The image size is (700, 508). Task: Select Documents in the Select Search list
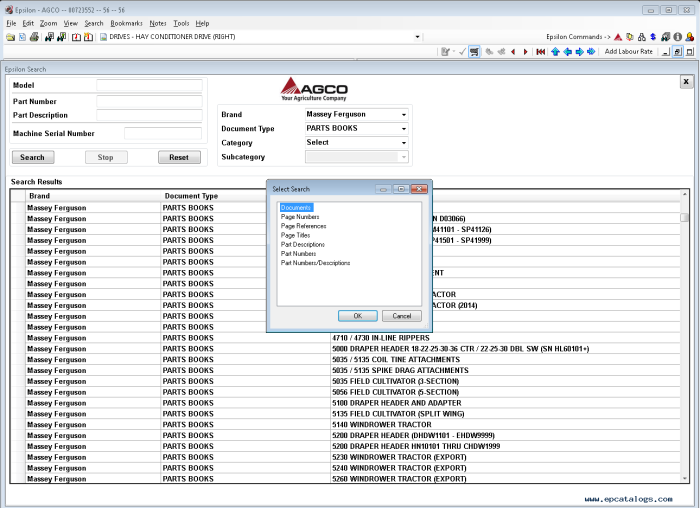pyautogui.click(x=296, y=208)
